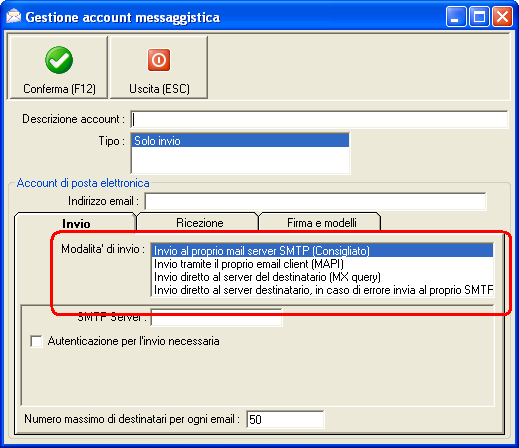Viewport: 519px width, 448px height.
Task: Click the envelope icon in title bar
Action: click(x=14, y=17)
